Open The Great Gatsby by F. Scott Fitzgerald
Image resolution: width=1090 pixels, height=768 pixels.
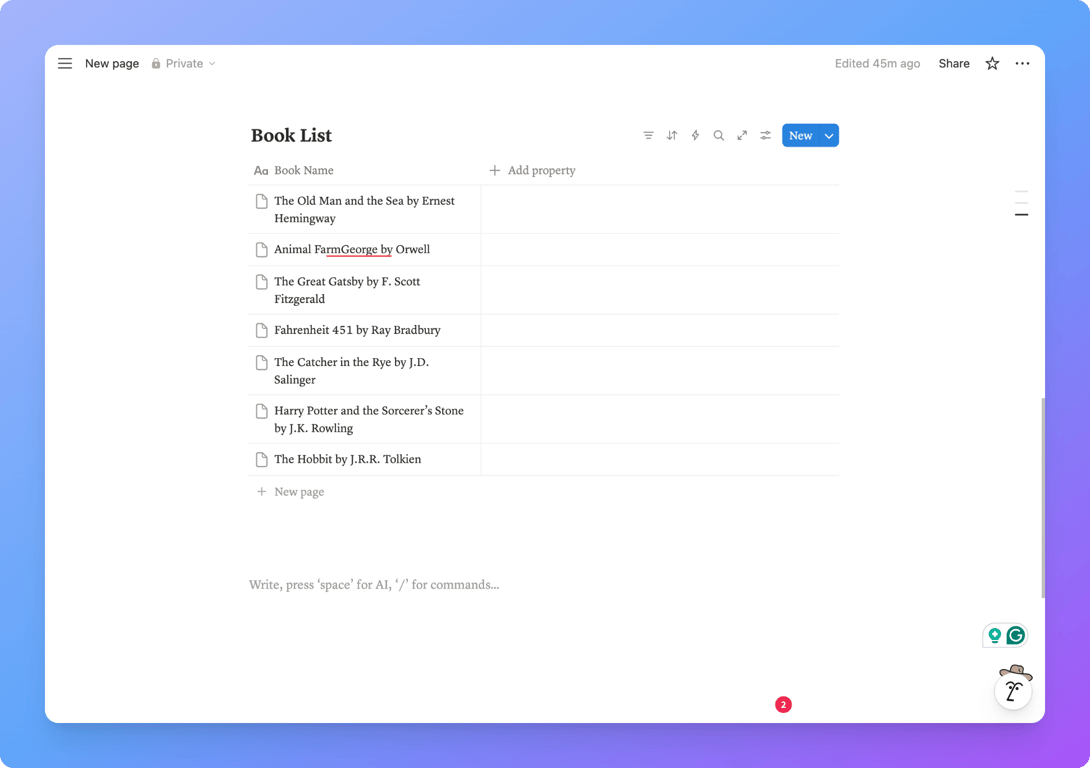click(x=347, y=291)
